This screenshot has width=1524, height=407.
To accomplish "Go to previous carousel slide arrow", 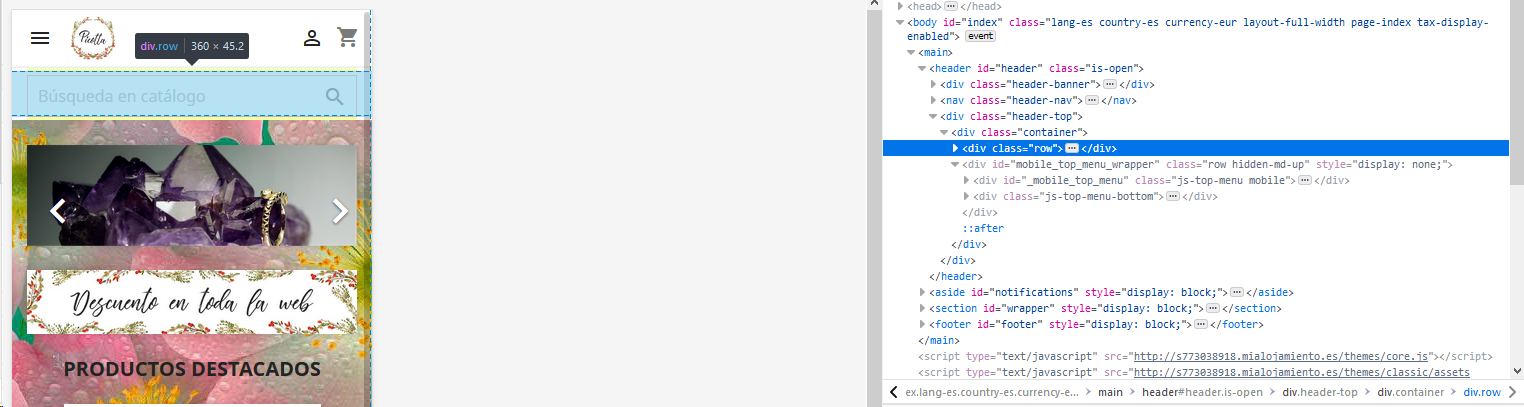I will point(58,210).
